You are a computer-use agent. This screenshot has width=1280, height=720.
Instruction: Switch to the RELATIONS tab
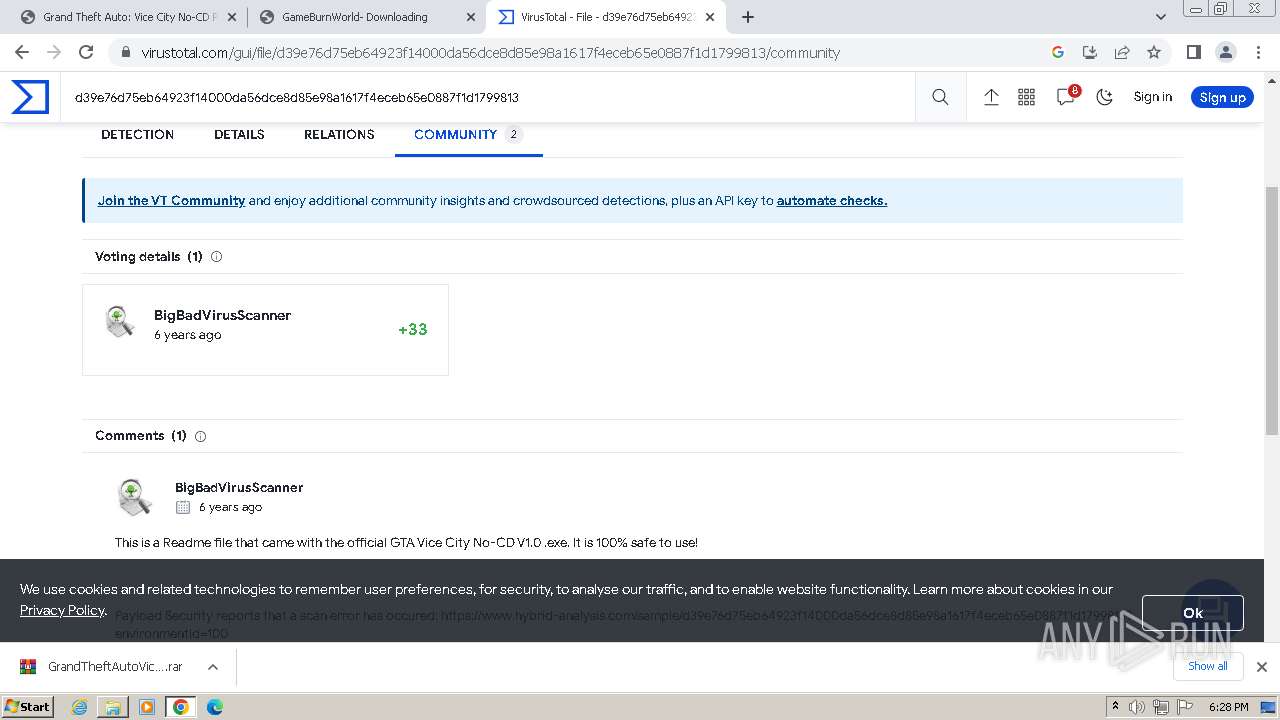pyautogui.click(x=339, y=134)
